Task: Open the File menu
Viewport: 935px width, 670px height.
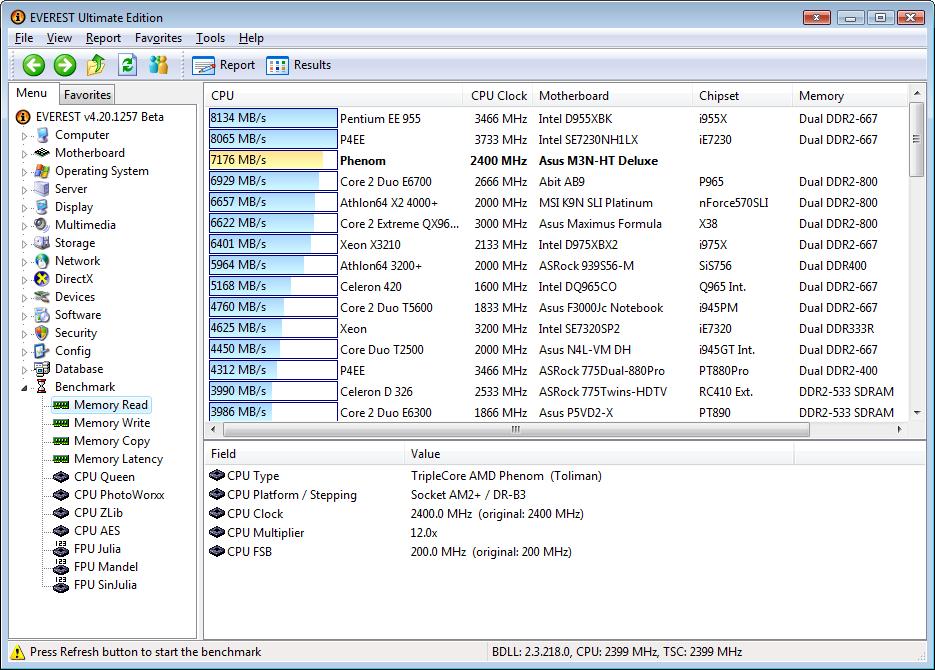Action: [x=24, y=38]
